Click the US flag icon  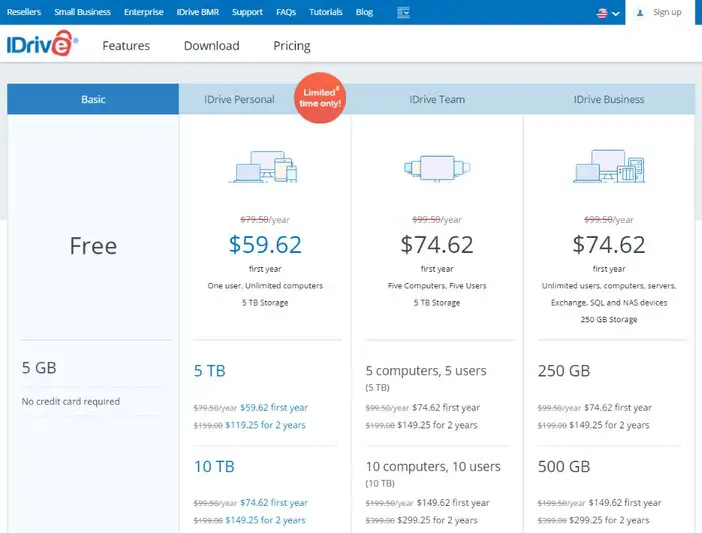[602, 13]
